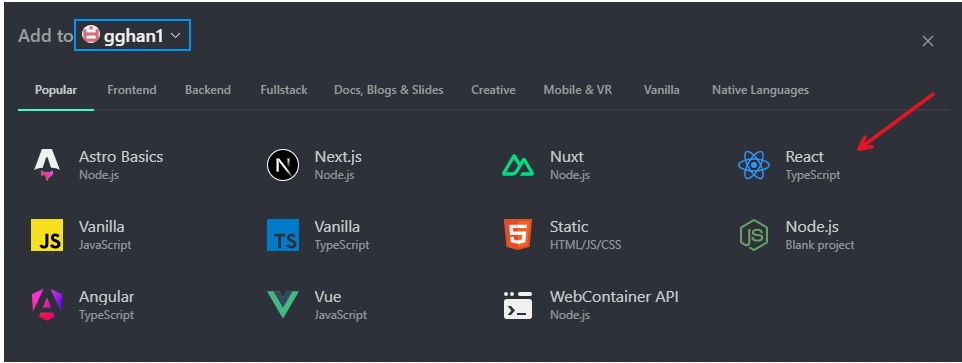Pick the Nuxt green mountain icon
This screenshot has height=363, width=962.
tap(518, 166)
